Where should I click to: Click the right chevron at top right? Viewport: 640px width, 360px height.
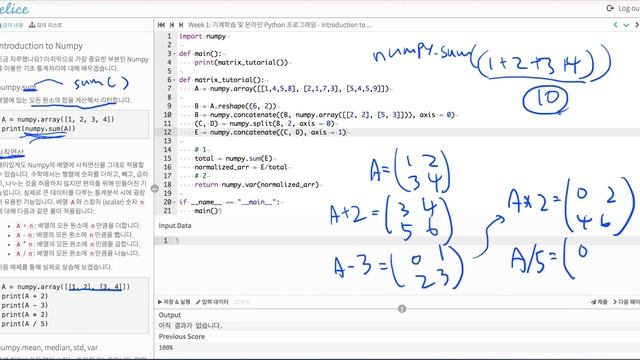pos(636,25)
